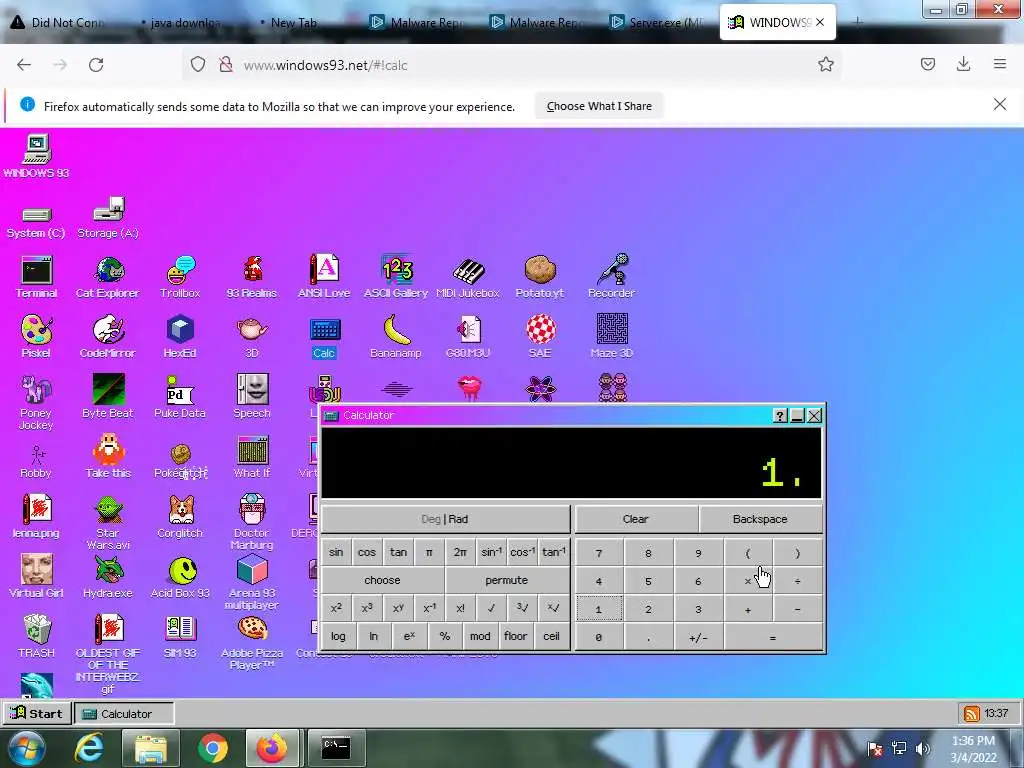Launch the Byte Beat icon
The height and width of the screenshot is (768, 1024).
coord(108,396)
